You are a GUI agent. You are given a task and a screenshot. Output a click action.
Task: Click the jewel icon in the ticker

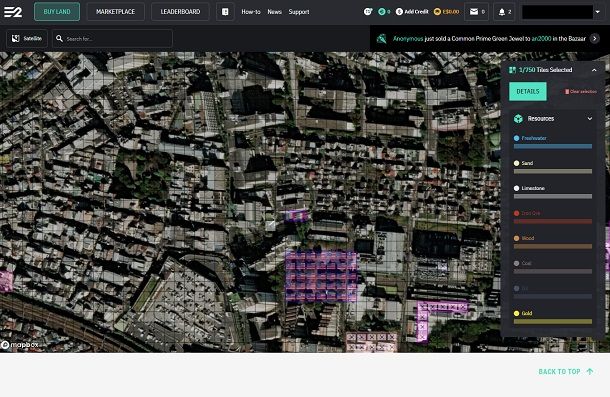(x=382, y=39)
